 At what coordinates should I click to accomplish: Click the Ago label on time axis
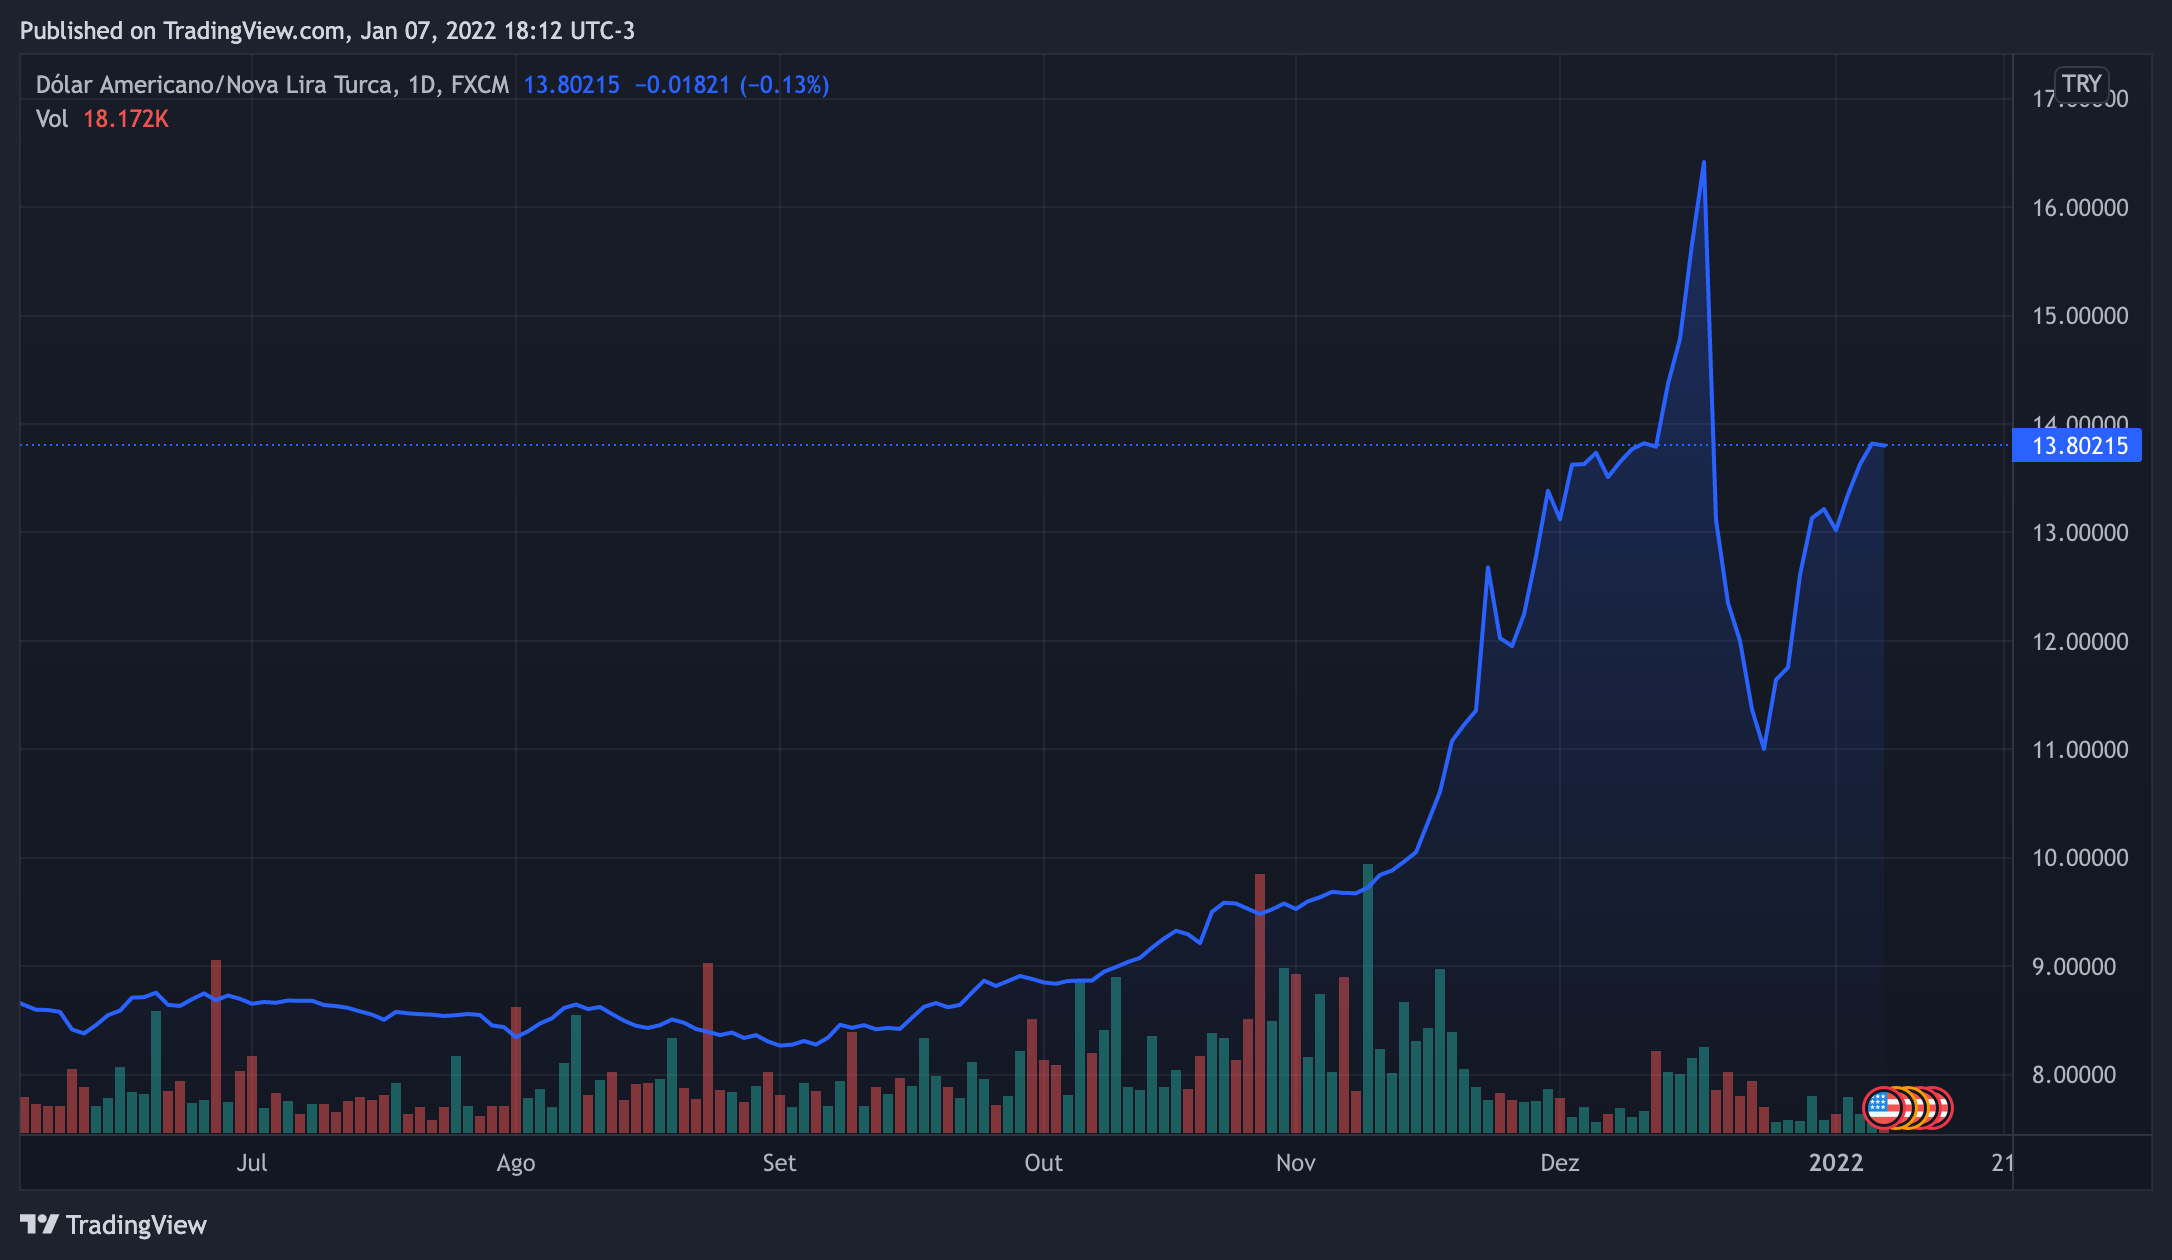pos(516,1162)
